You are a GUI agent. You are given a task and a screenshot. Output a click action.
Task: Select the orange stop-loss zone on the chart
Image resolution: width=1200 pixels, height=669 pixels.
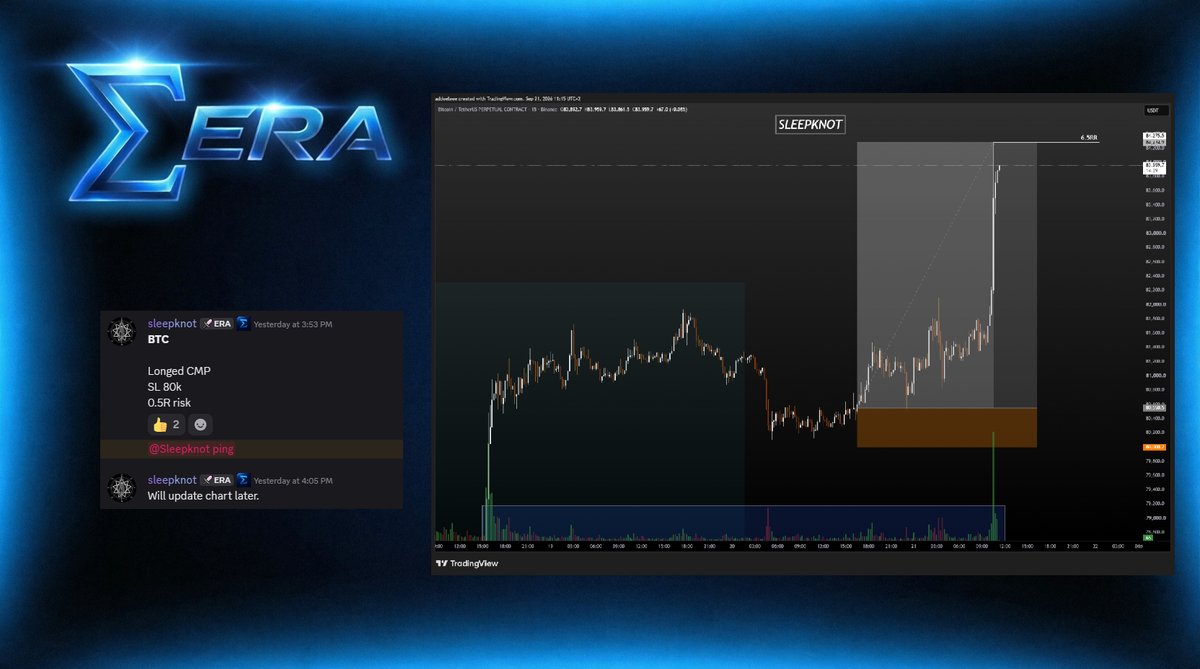947,427
